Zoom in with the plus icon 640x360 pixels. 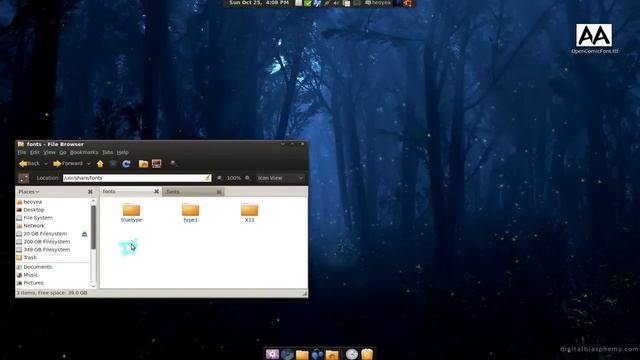[247, 178]
